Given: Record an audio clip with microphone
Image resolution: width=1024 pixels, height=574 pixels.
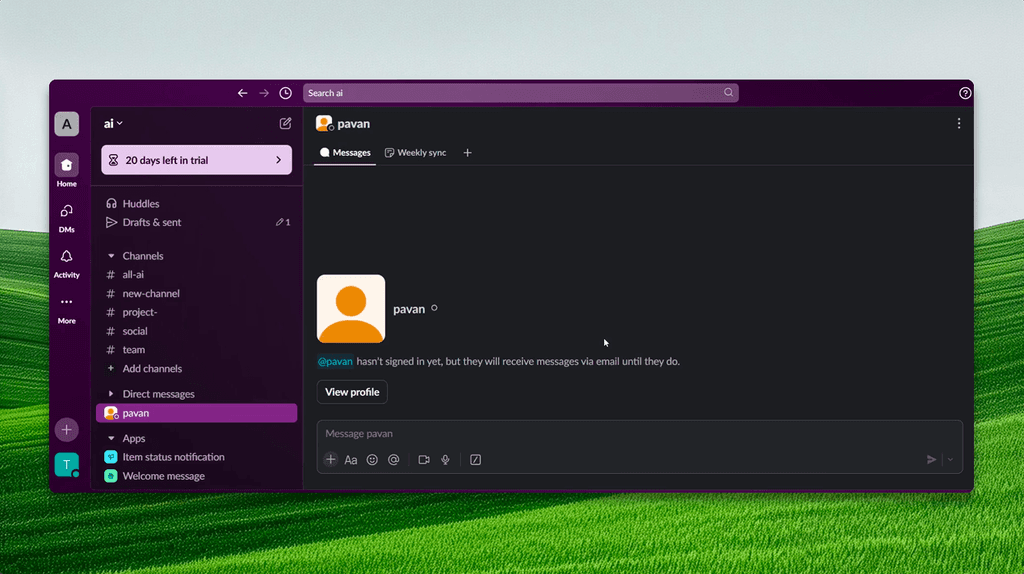Looking at the screenshot, I should pos(445,460).
